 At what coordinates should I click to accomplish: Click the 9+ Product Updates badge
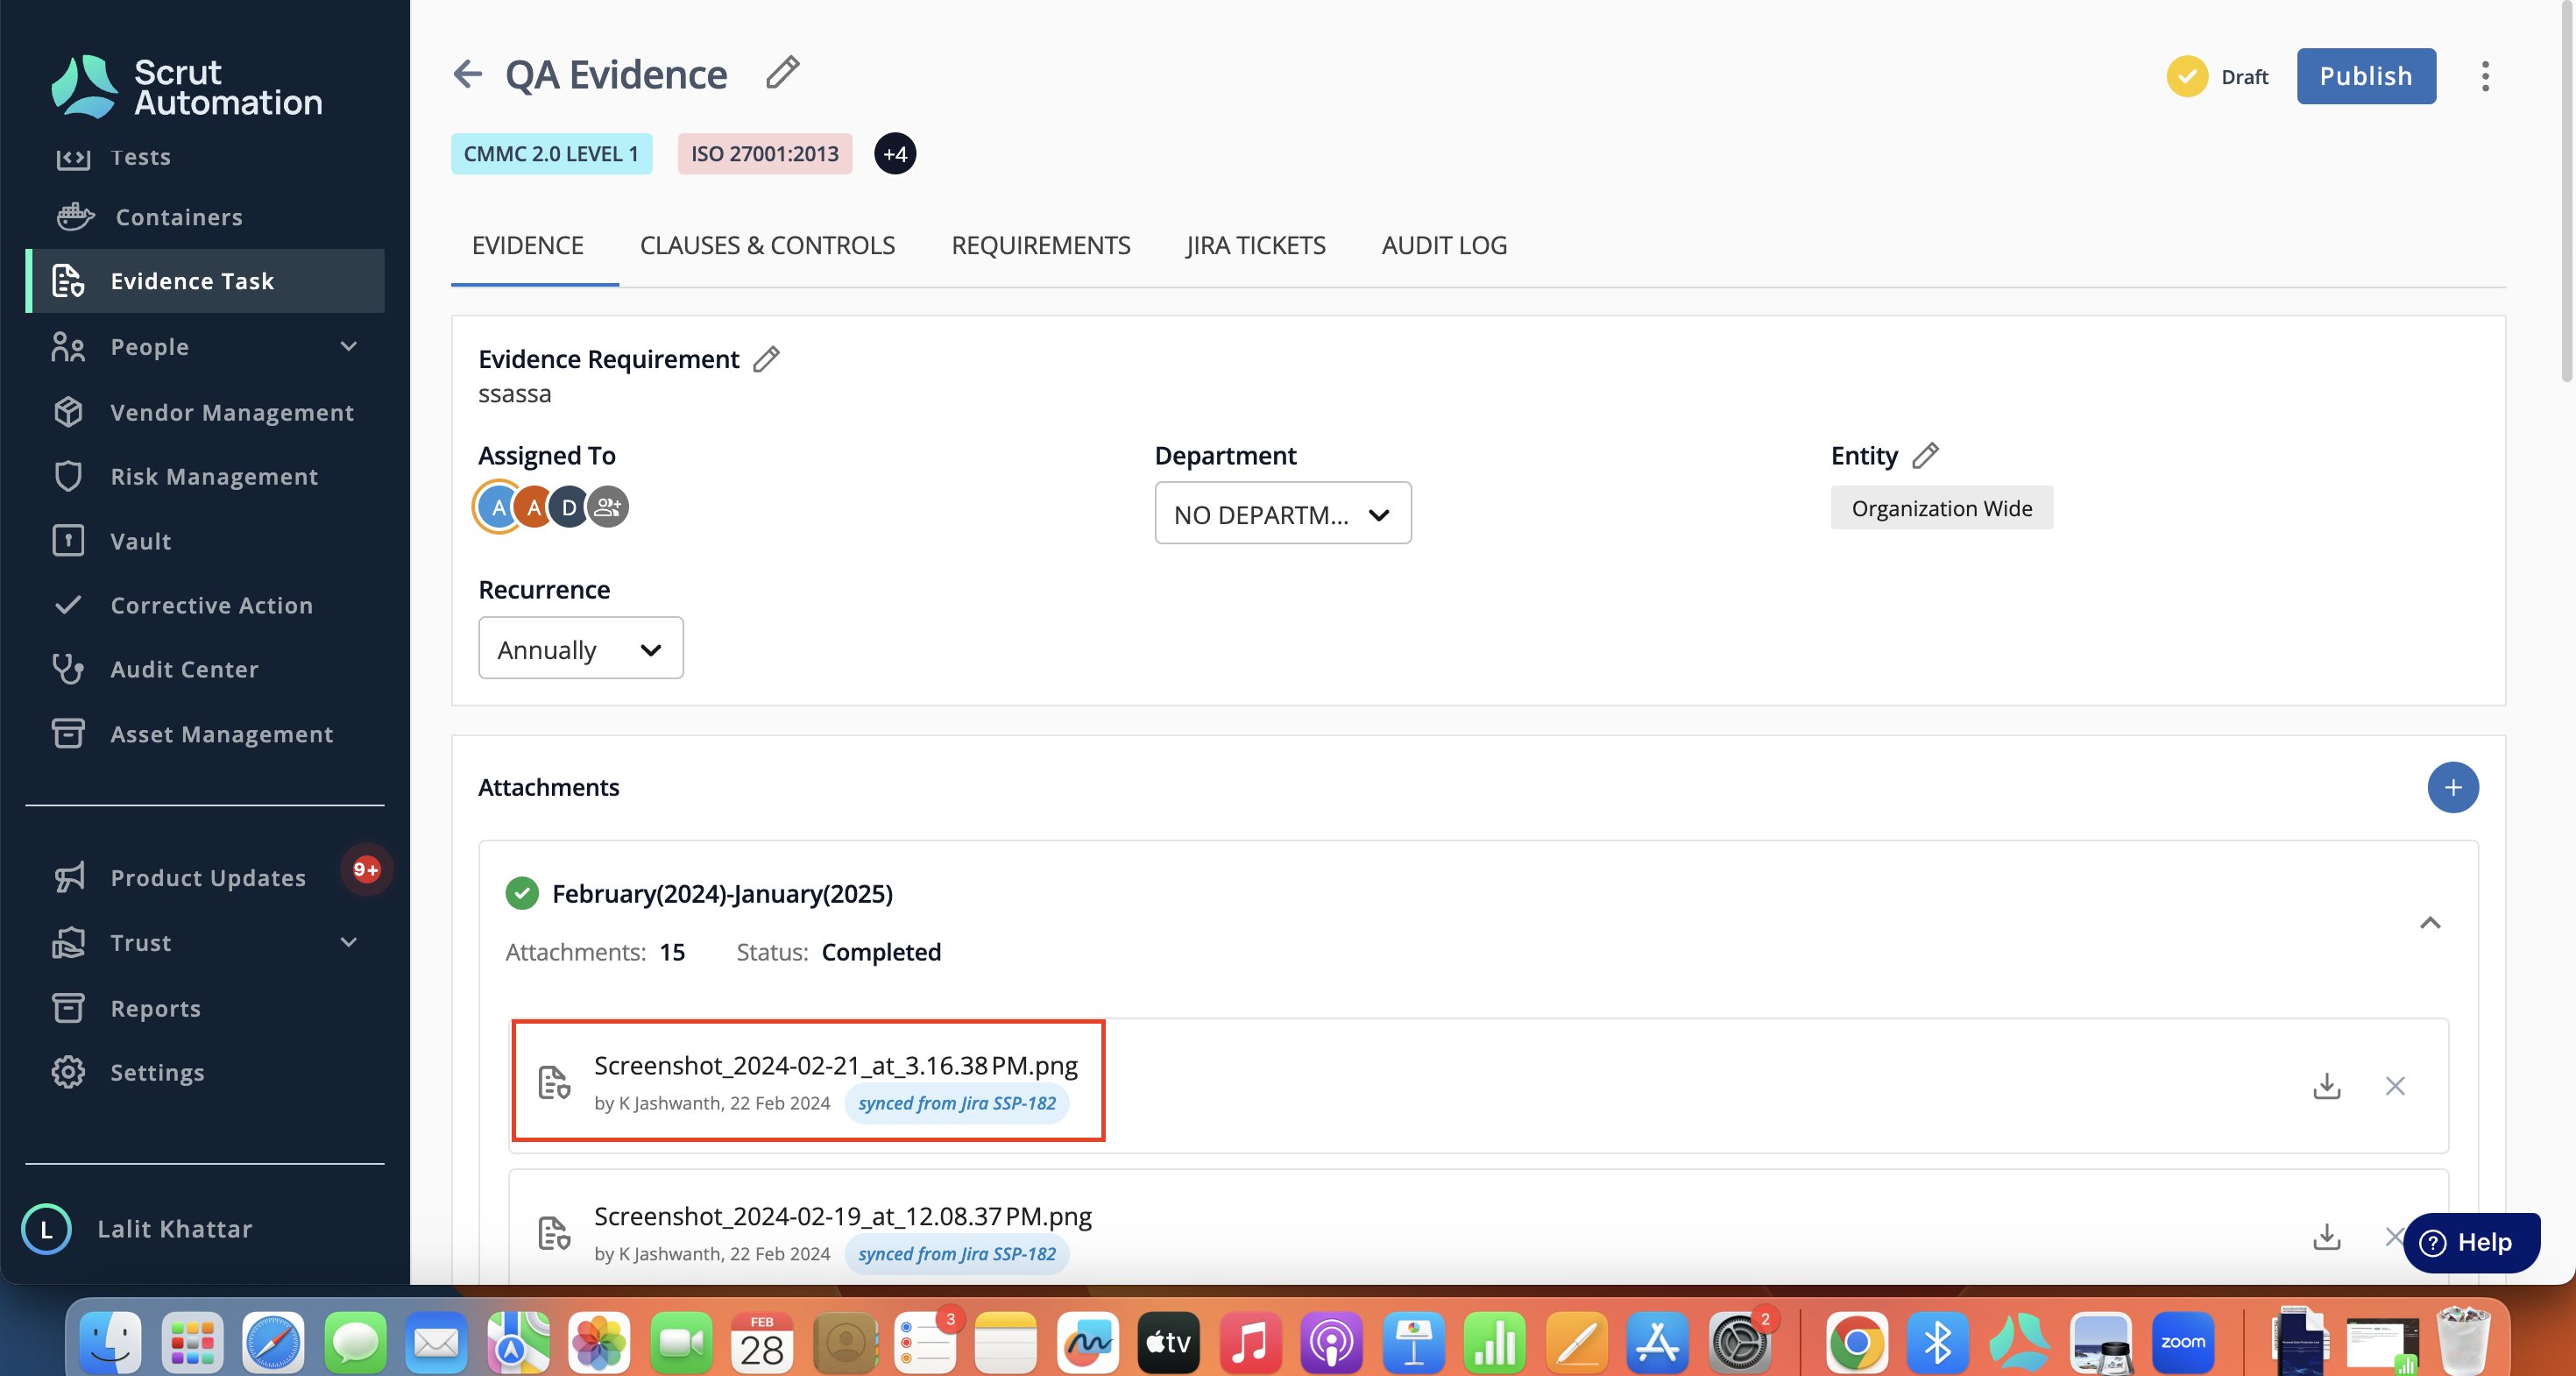(x=366, y=869)
